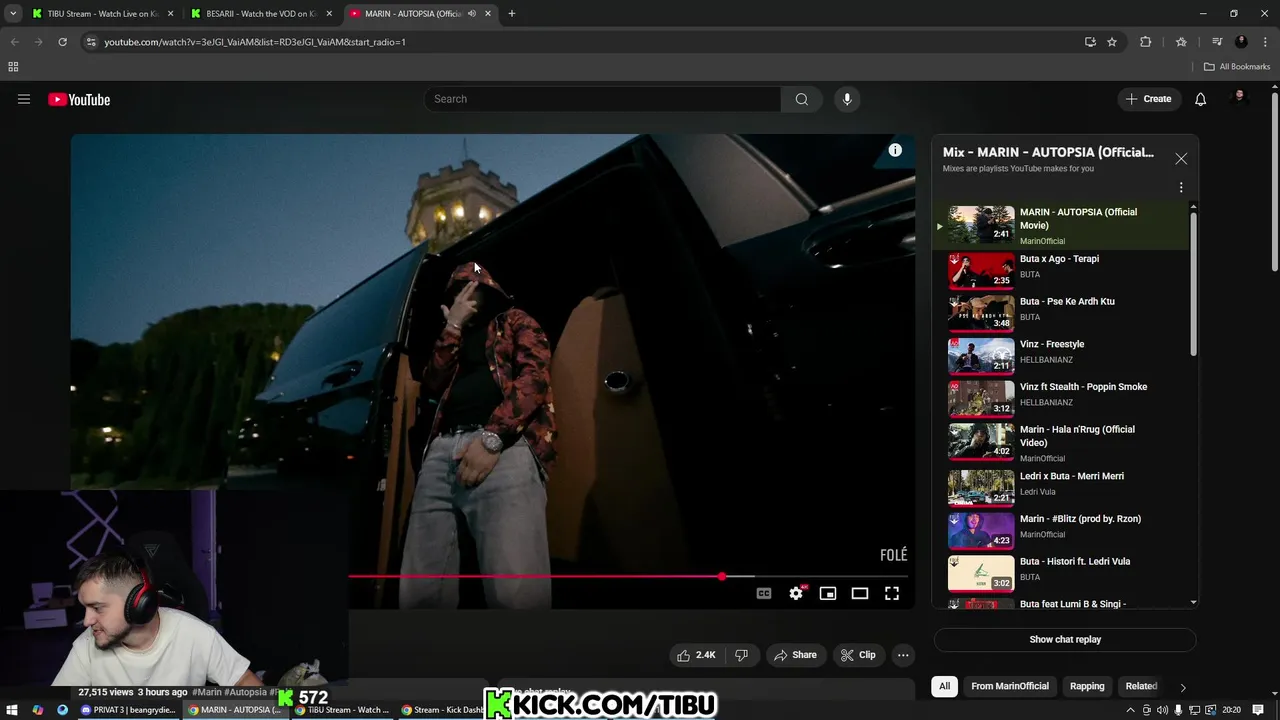Click Show chat replay
The height and width of the screenshot is (720, 1280).
tap(1065, 639)
